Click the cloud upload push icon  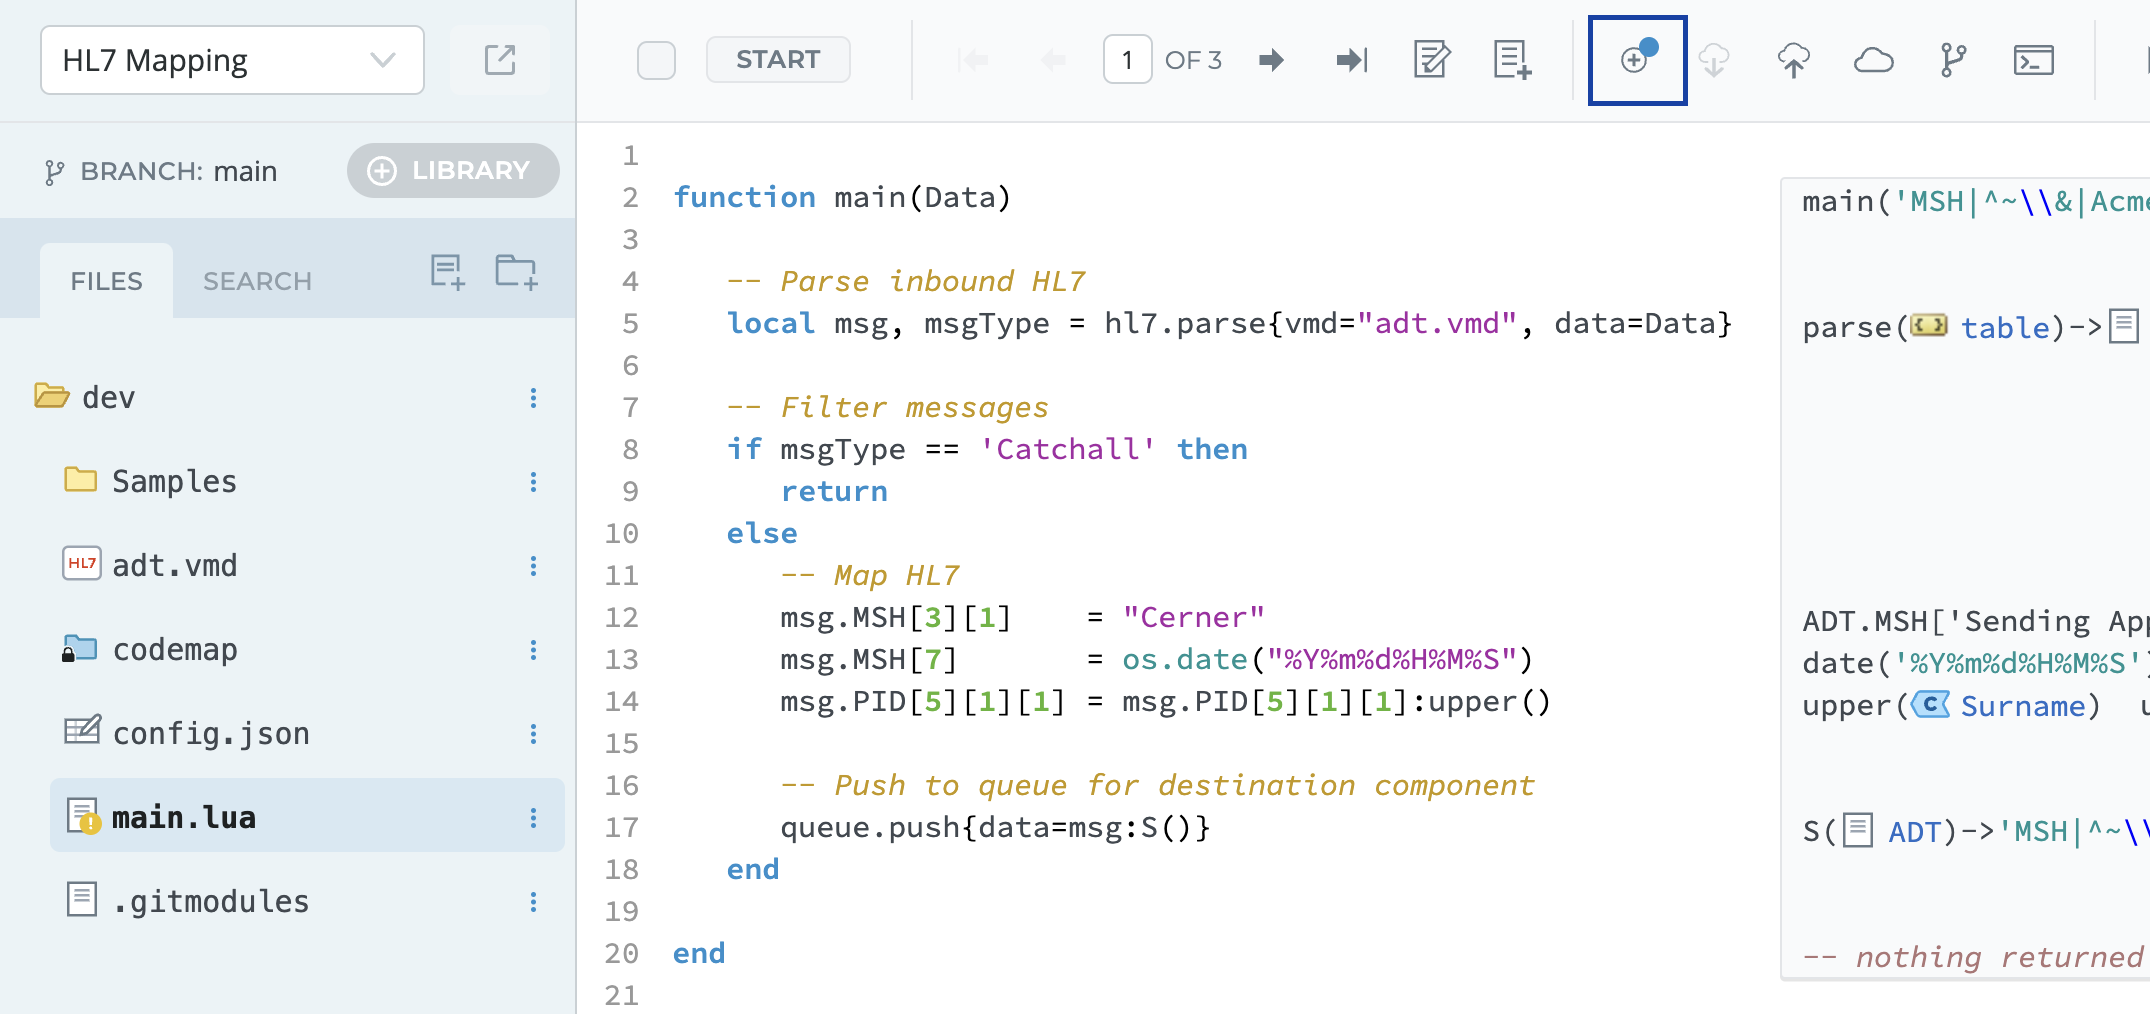pos(1793,60)
